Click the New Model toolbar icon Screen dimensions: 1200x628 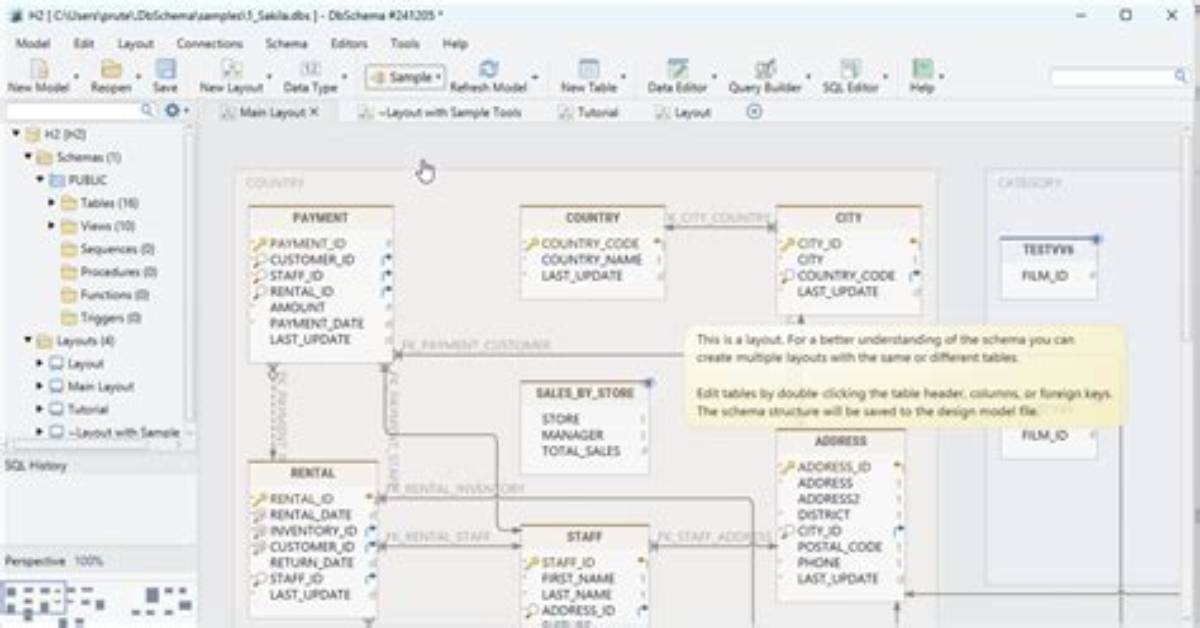(38, 69)
